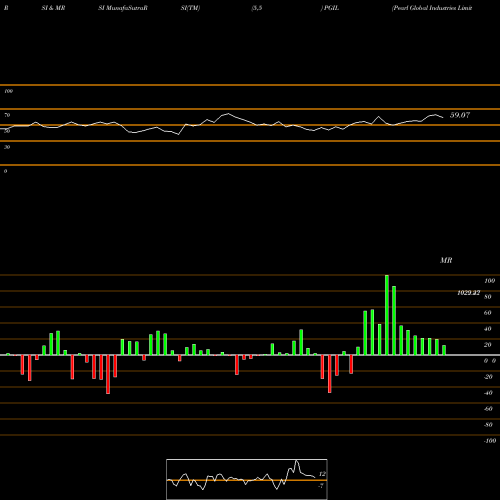Click the MR axis label 40
Viewport: 500px width, 500px height.
488,329
